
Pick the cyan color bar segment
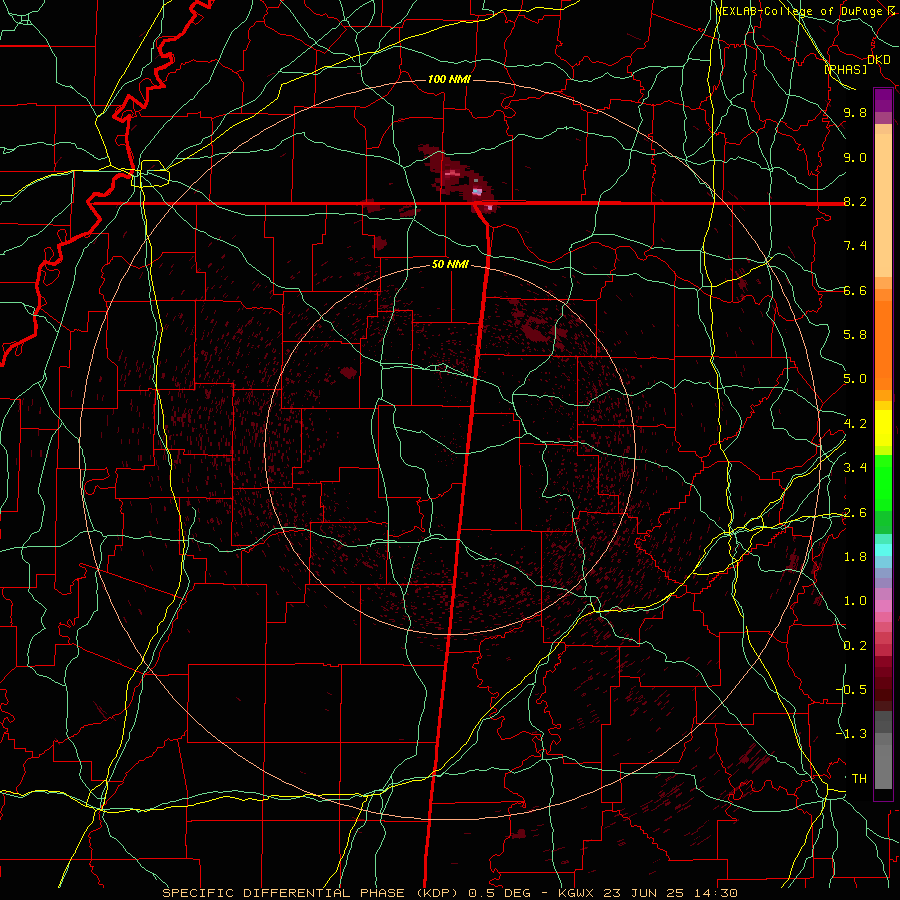(883, 549)
